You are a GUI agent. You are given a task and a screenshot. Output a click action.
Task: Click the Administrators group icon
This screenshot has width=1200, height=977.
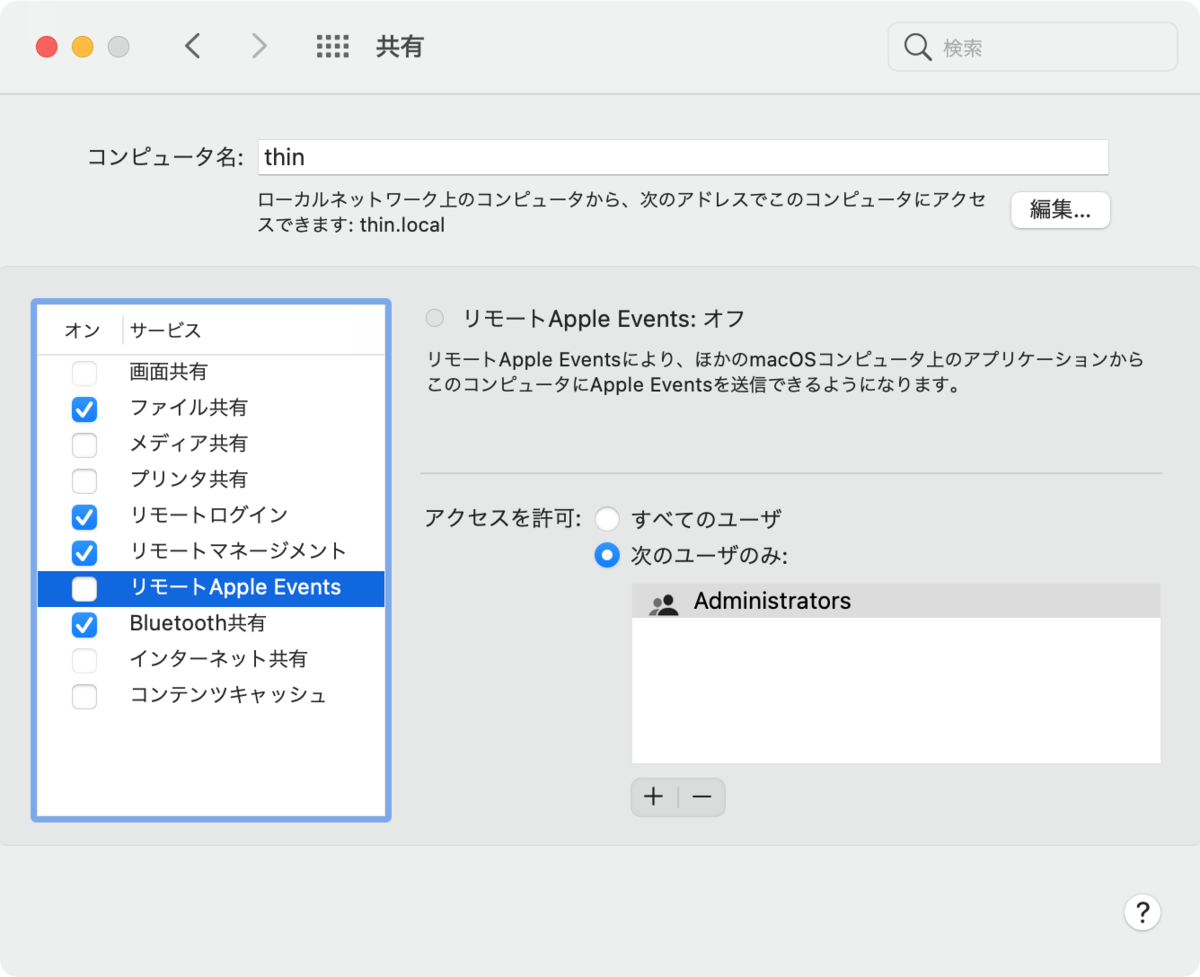tap(663, 602)
